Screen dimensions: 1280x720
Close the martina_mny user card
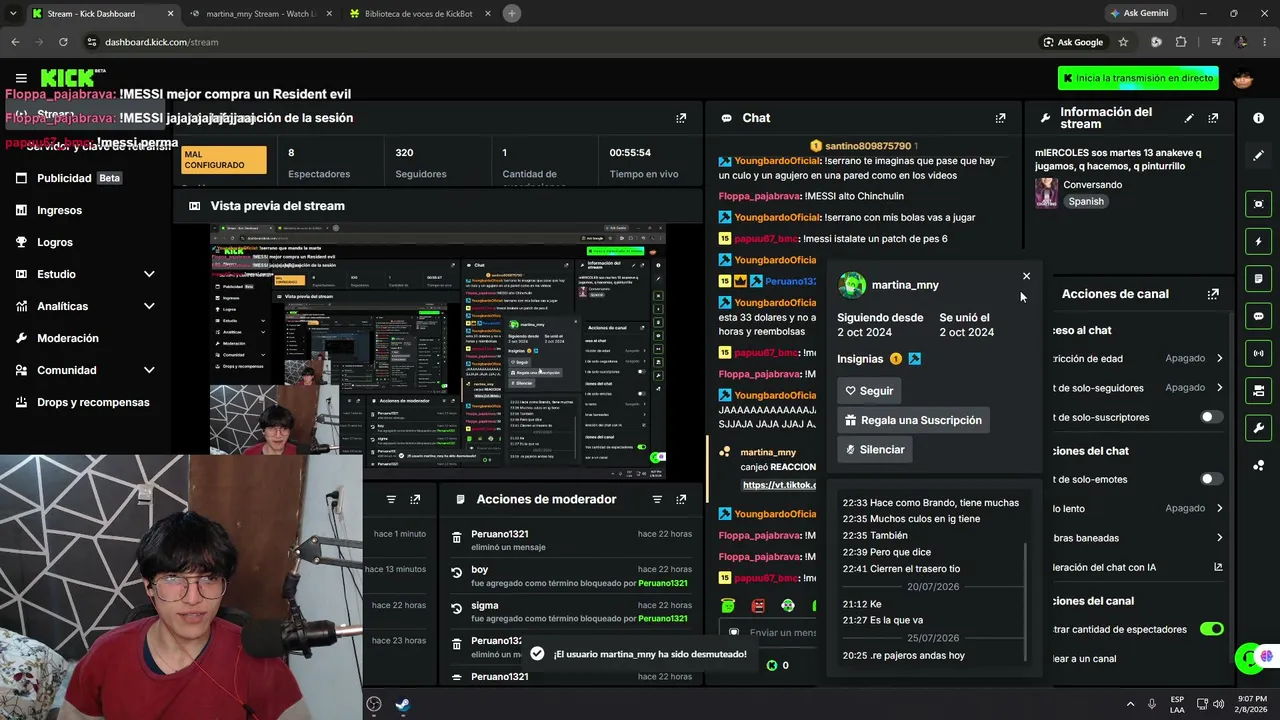click(1026, 276)
